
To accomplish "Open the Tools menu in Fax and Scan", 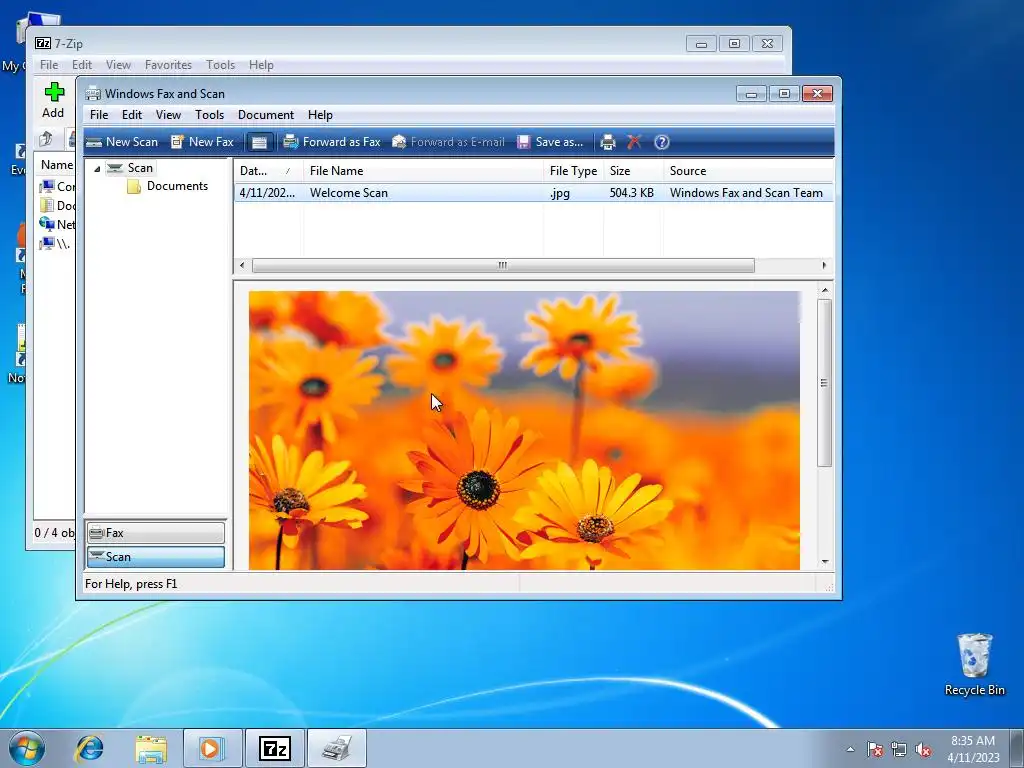I will pyautogui.click(x=209, y=115).
